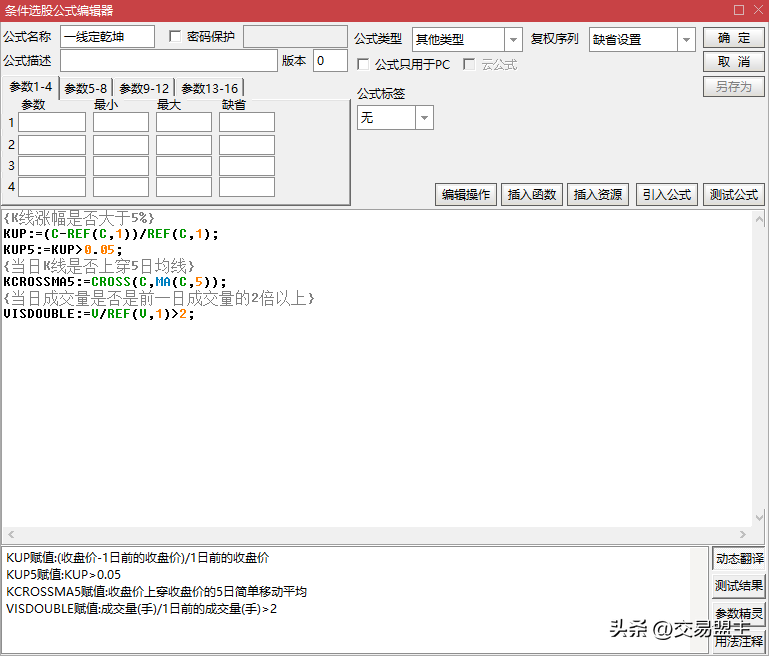Viewport: 769px width, 656px height.
Task: Check the 公式只用于PC option
Action: [364, 64]
